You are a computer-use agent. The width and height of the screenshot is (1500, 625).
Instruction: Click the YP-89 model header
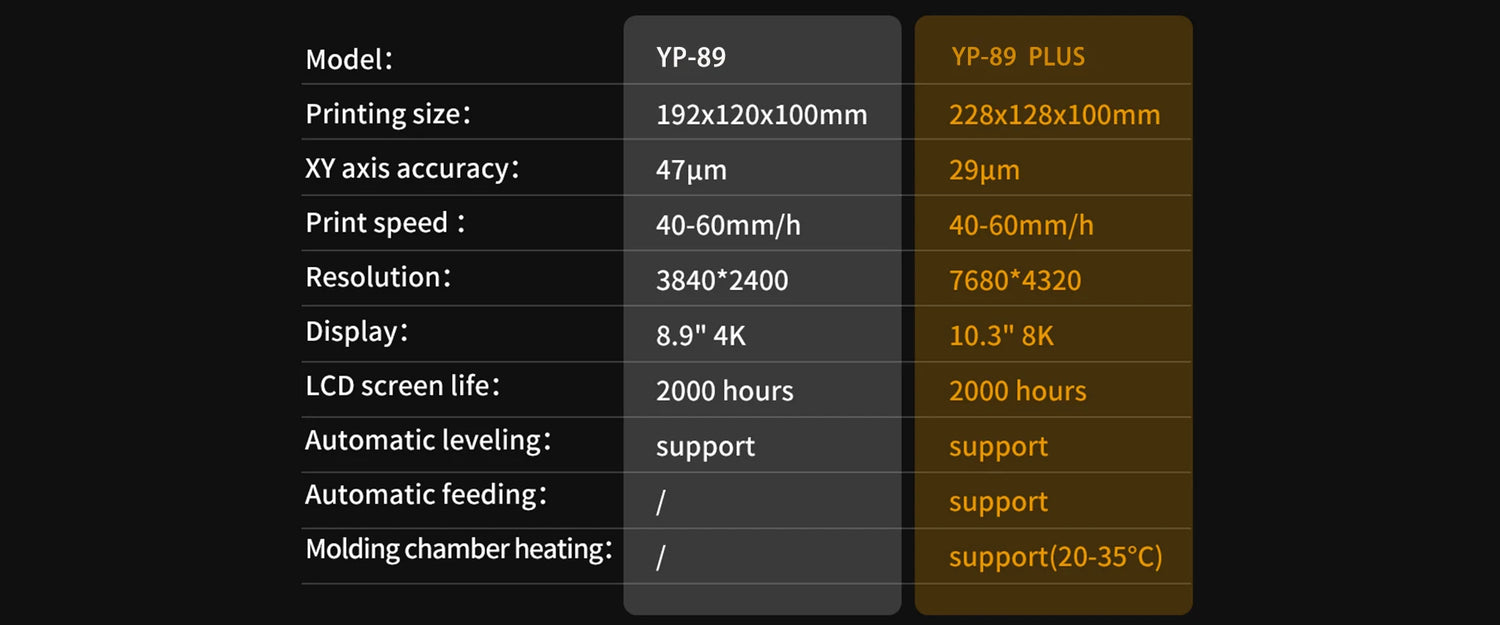click(x=691, y=57)
